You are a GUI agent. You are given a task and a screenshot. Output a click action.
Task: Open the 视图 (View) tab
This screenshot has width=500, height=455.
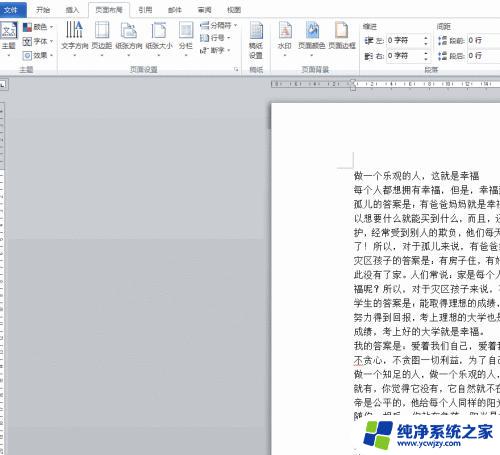coord(234,10)
